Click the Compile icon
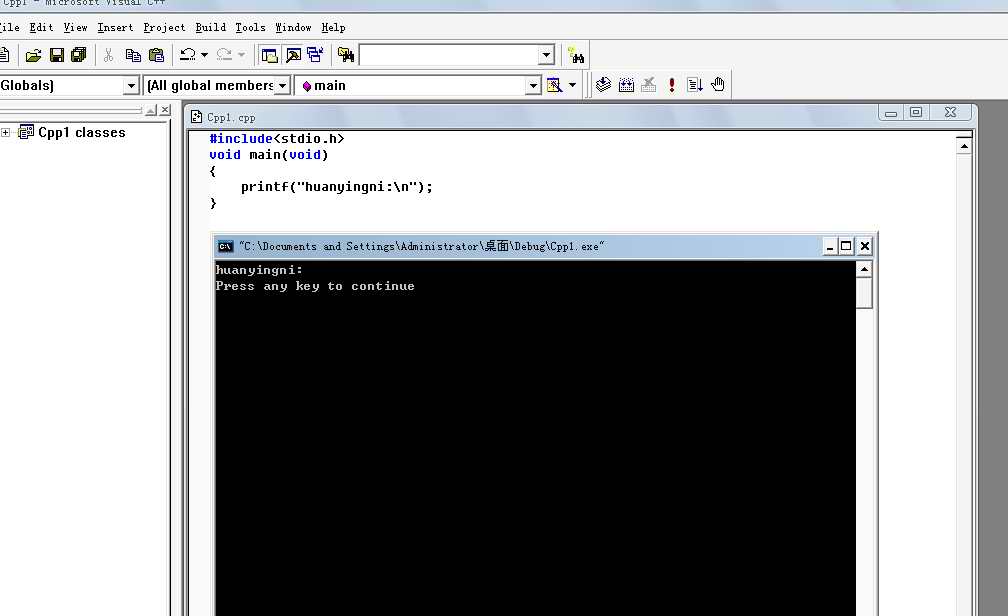 (x=603, y=85)
